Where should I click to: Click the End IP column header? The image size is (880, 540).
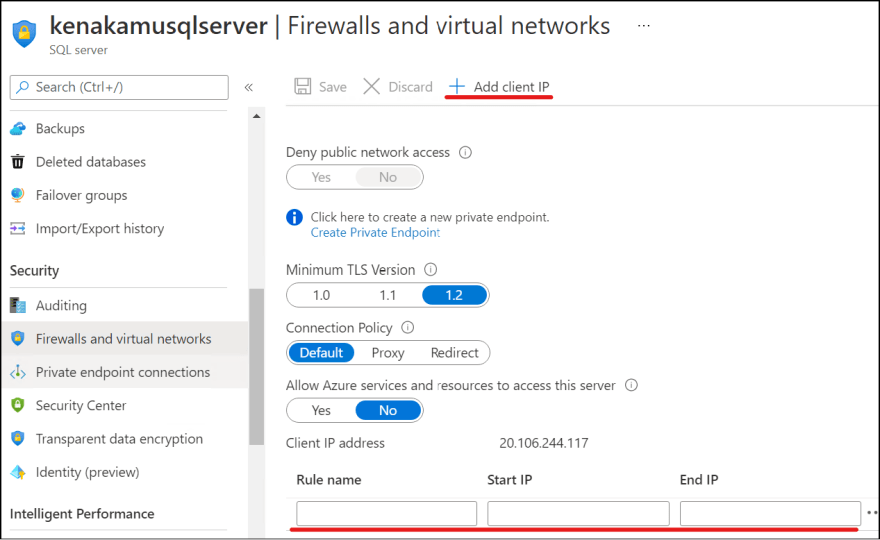[x=699, y=480]
